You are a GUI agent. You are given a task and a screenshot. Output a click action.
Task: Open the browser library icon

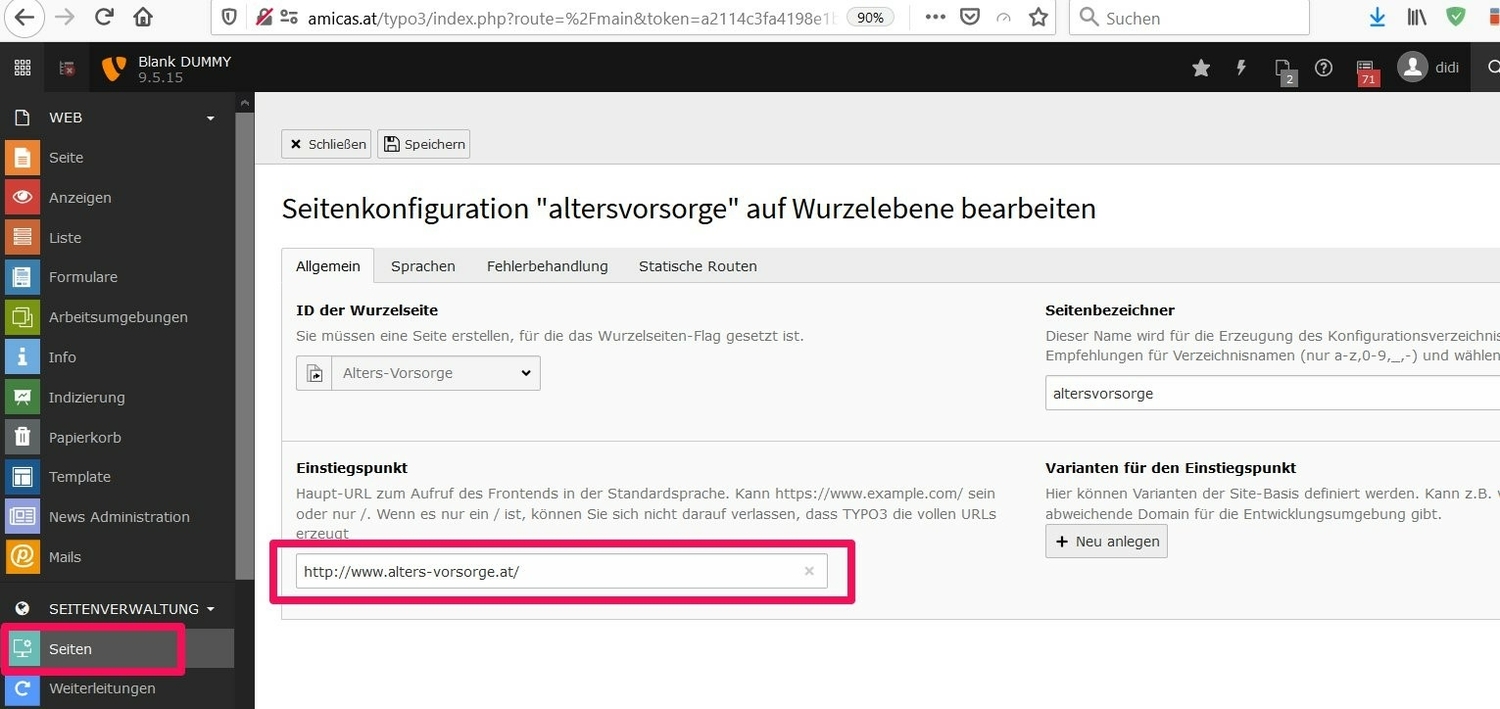pos(1417,17)
